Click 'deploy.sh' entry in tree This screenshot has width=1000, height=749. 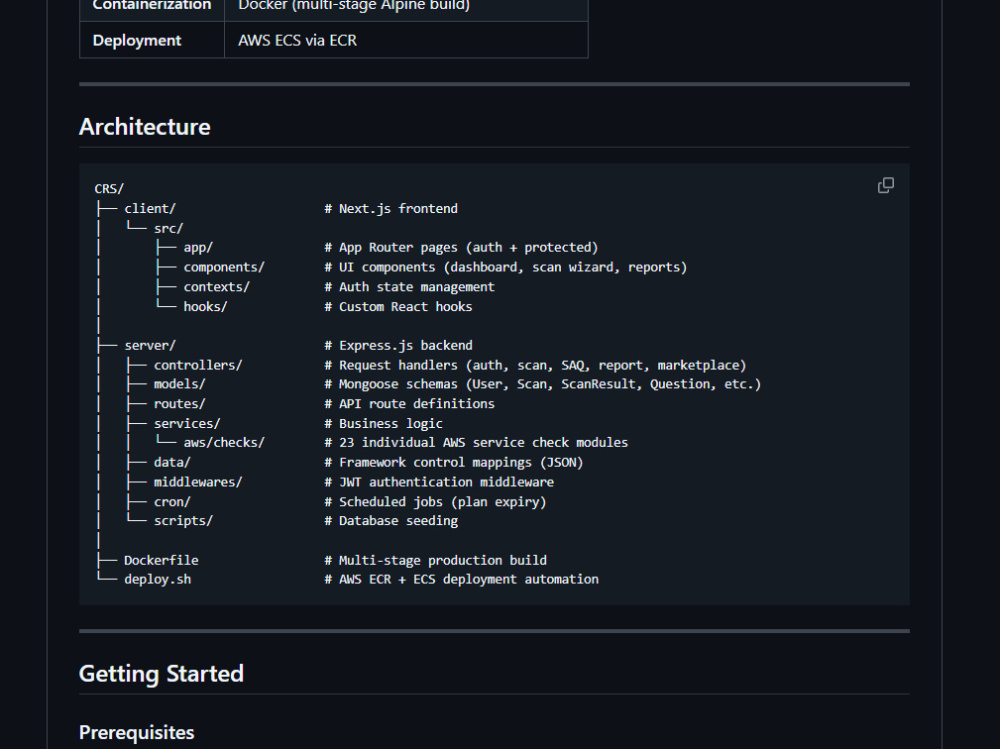[158, 579]
